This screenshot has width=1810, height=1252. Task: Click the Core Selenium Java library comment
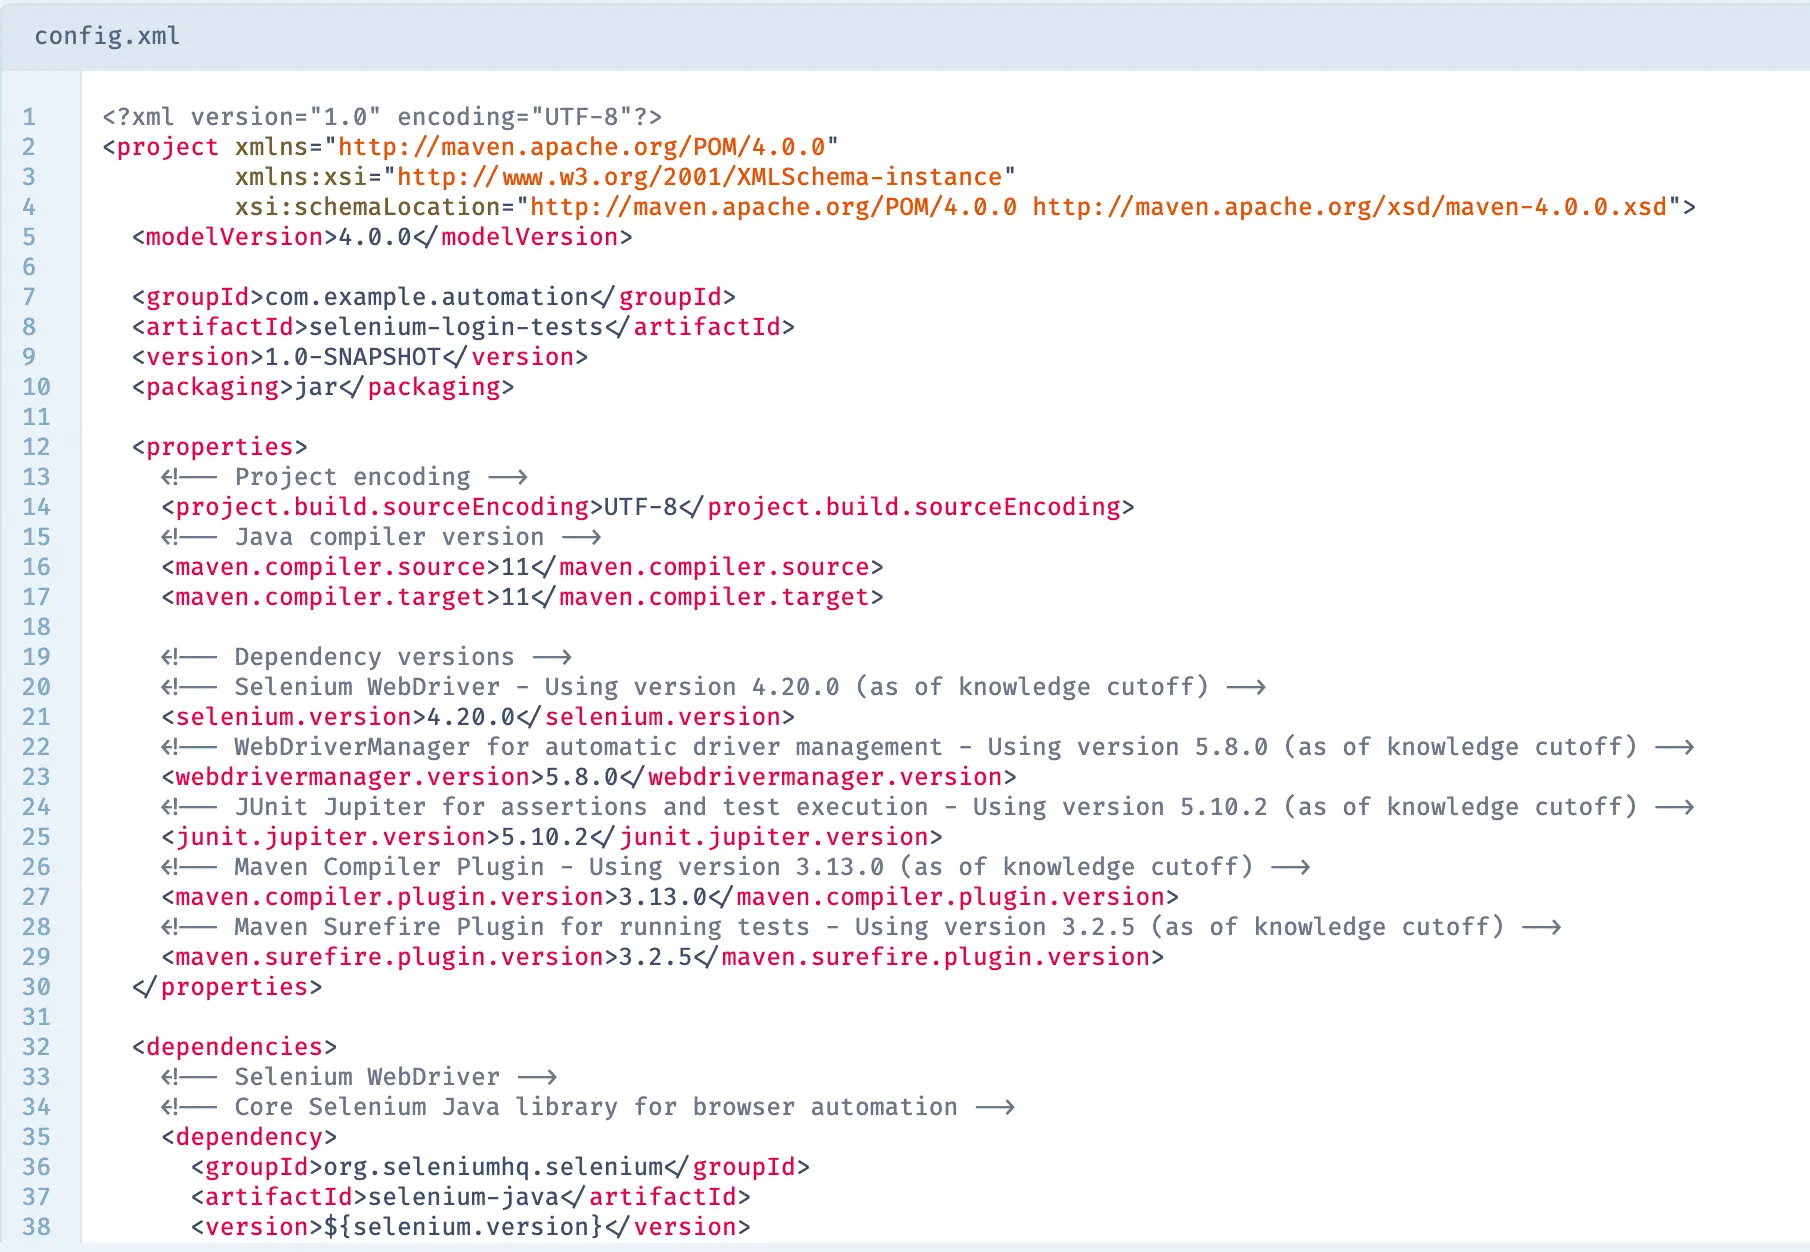[x=589, y=1107]
